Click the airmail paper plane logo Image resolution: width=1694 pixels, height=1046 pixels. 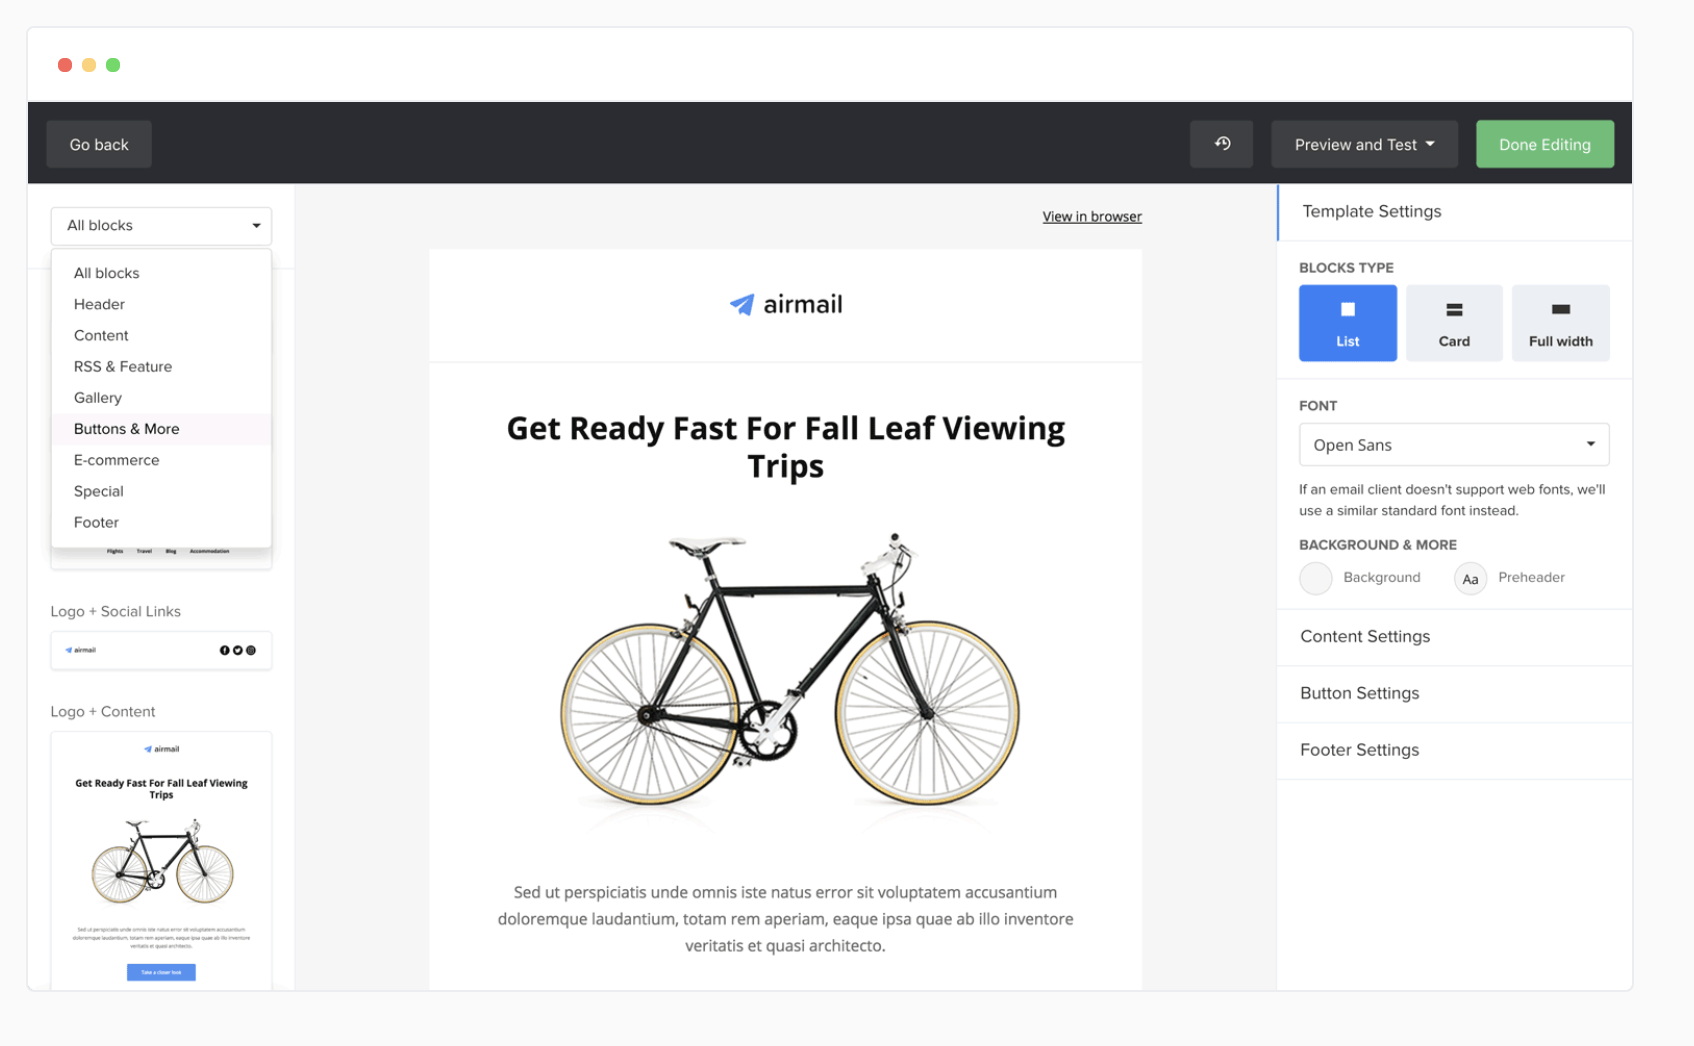pos(742,304)
